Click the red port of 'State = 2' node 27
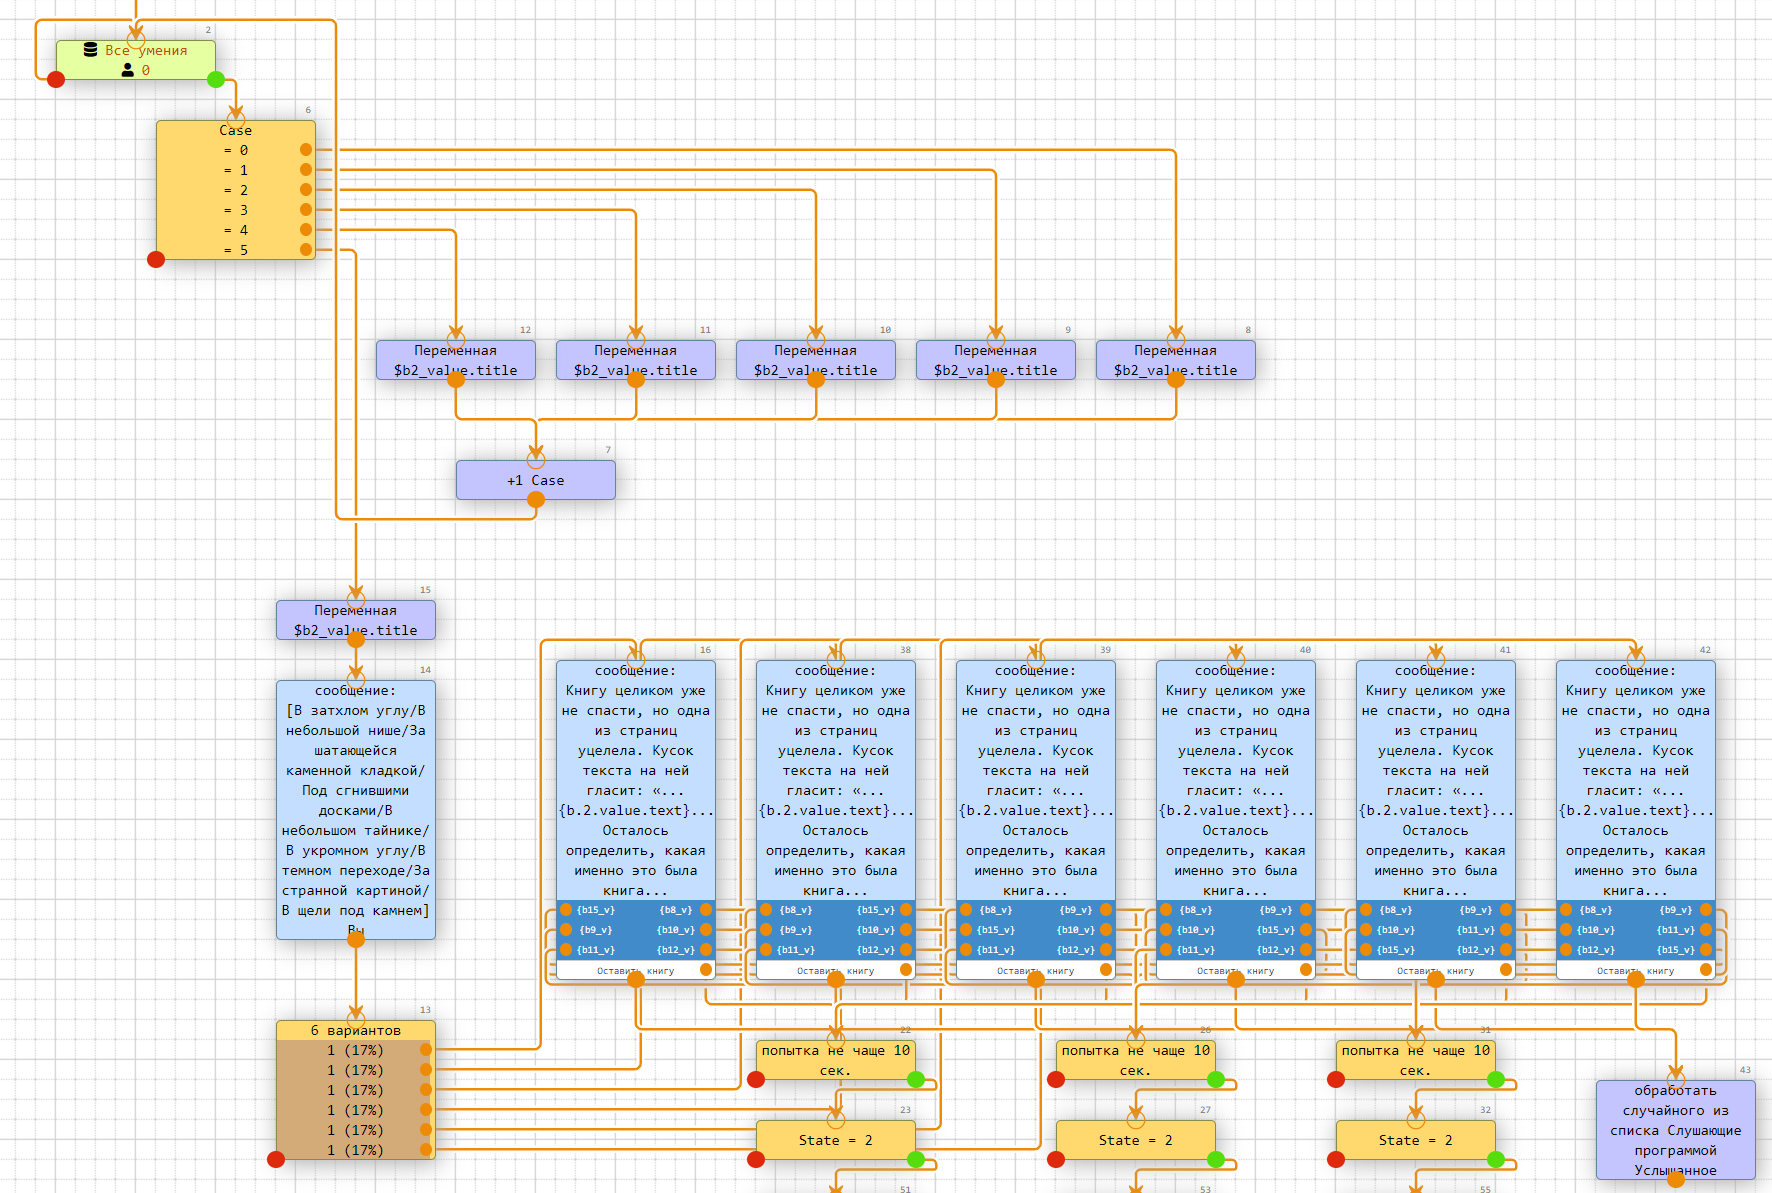The width and height of the screenshot is (1772, 1193). point(1056,1160)
